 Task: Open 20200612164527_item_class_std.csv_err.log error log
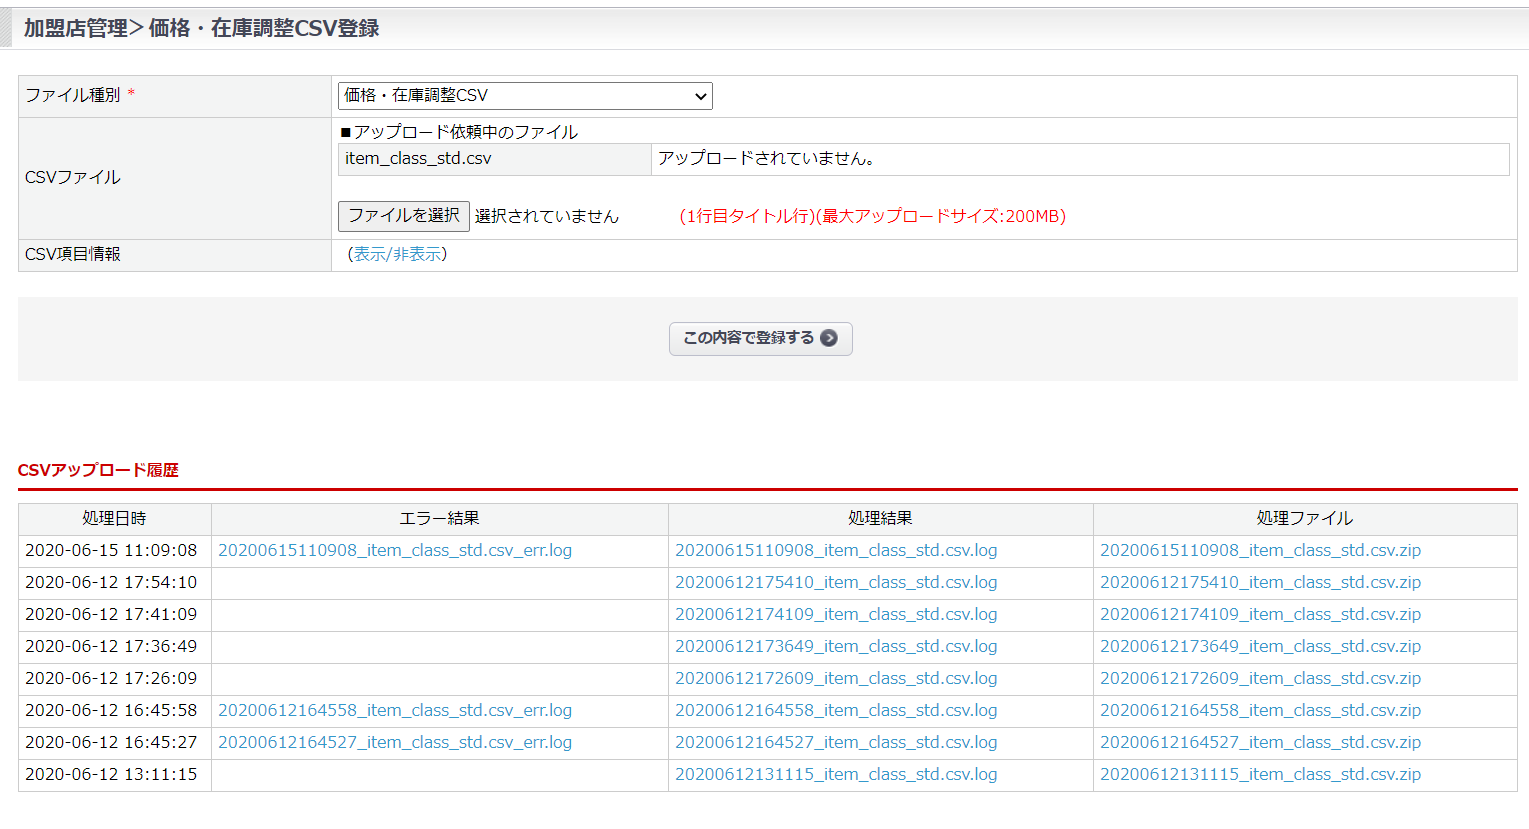coord(395,742)
